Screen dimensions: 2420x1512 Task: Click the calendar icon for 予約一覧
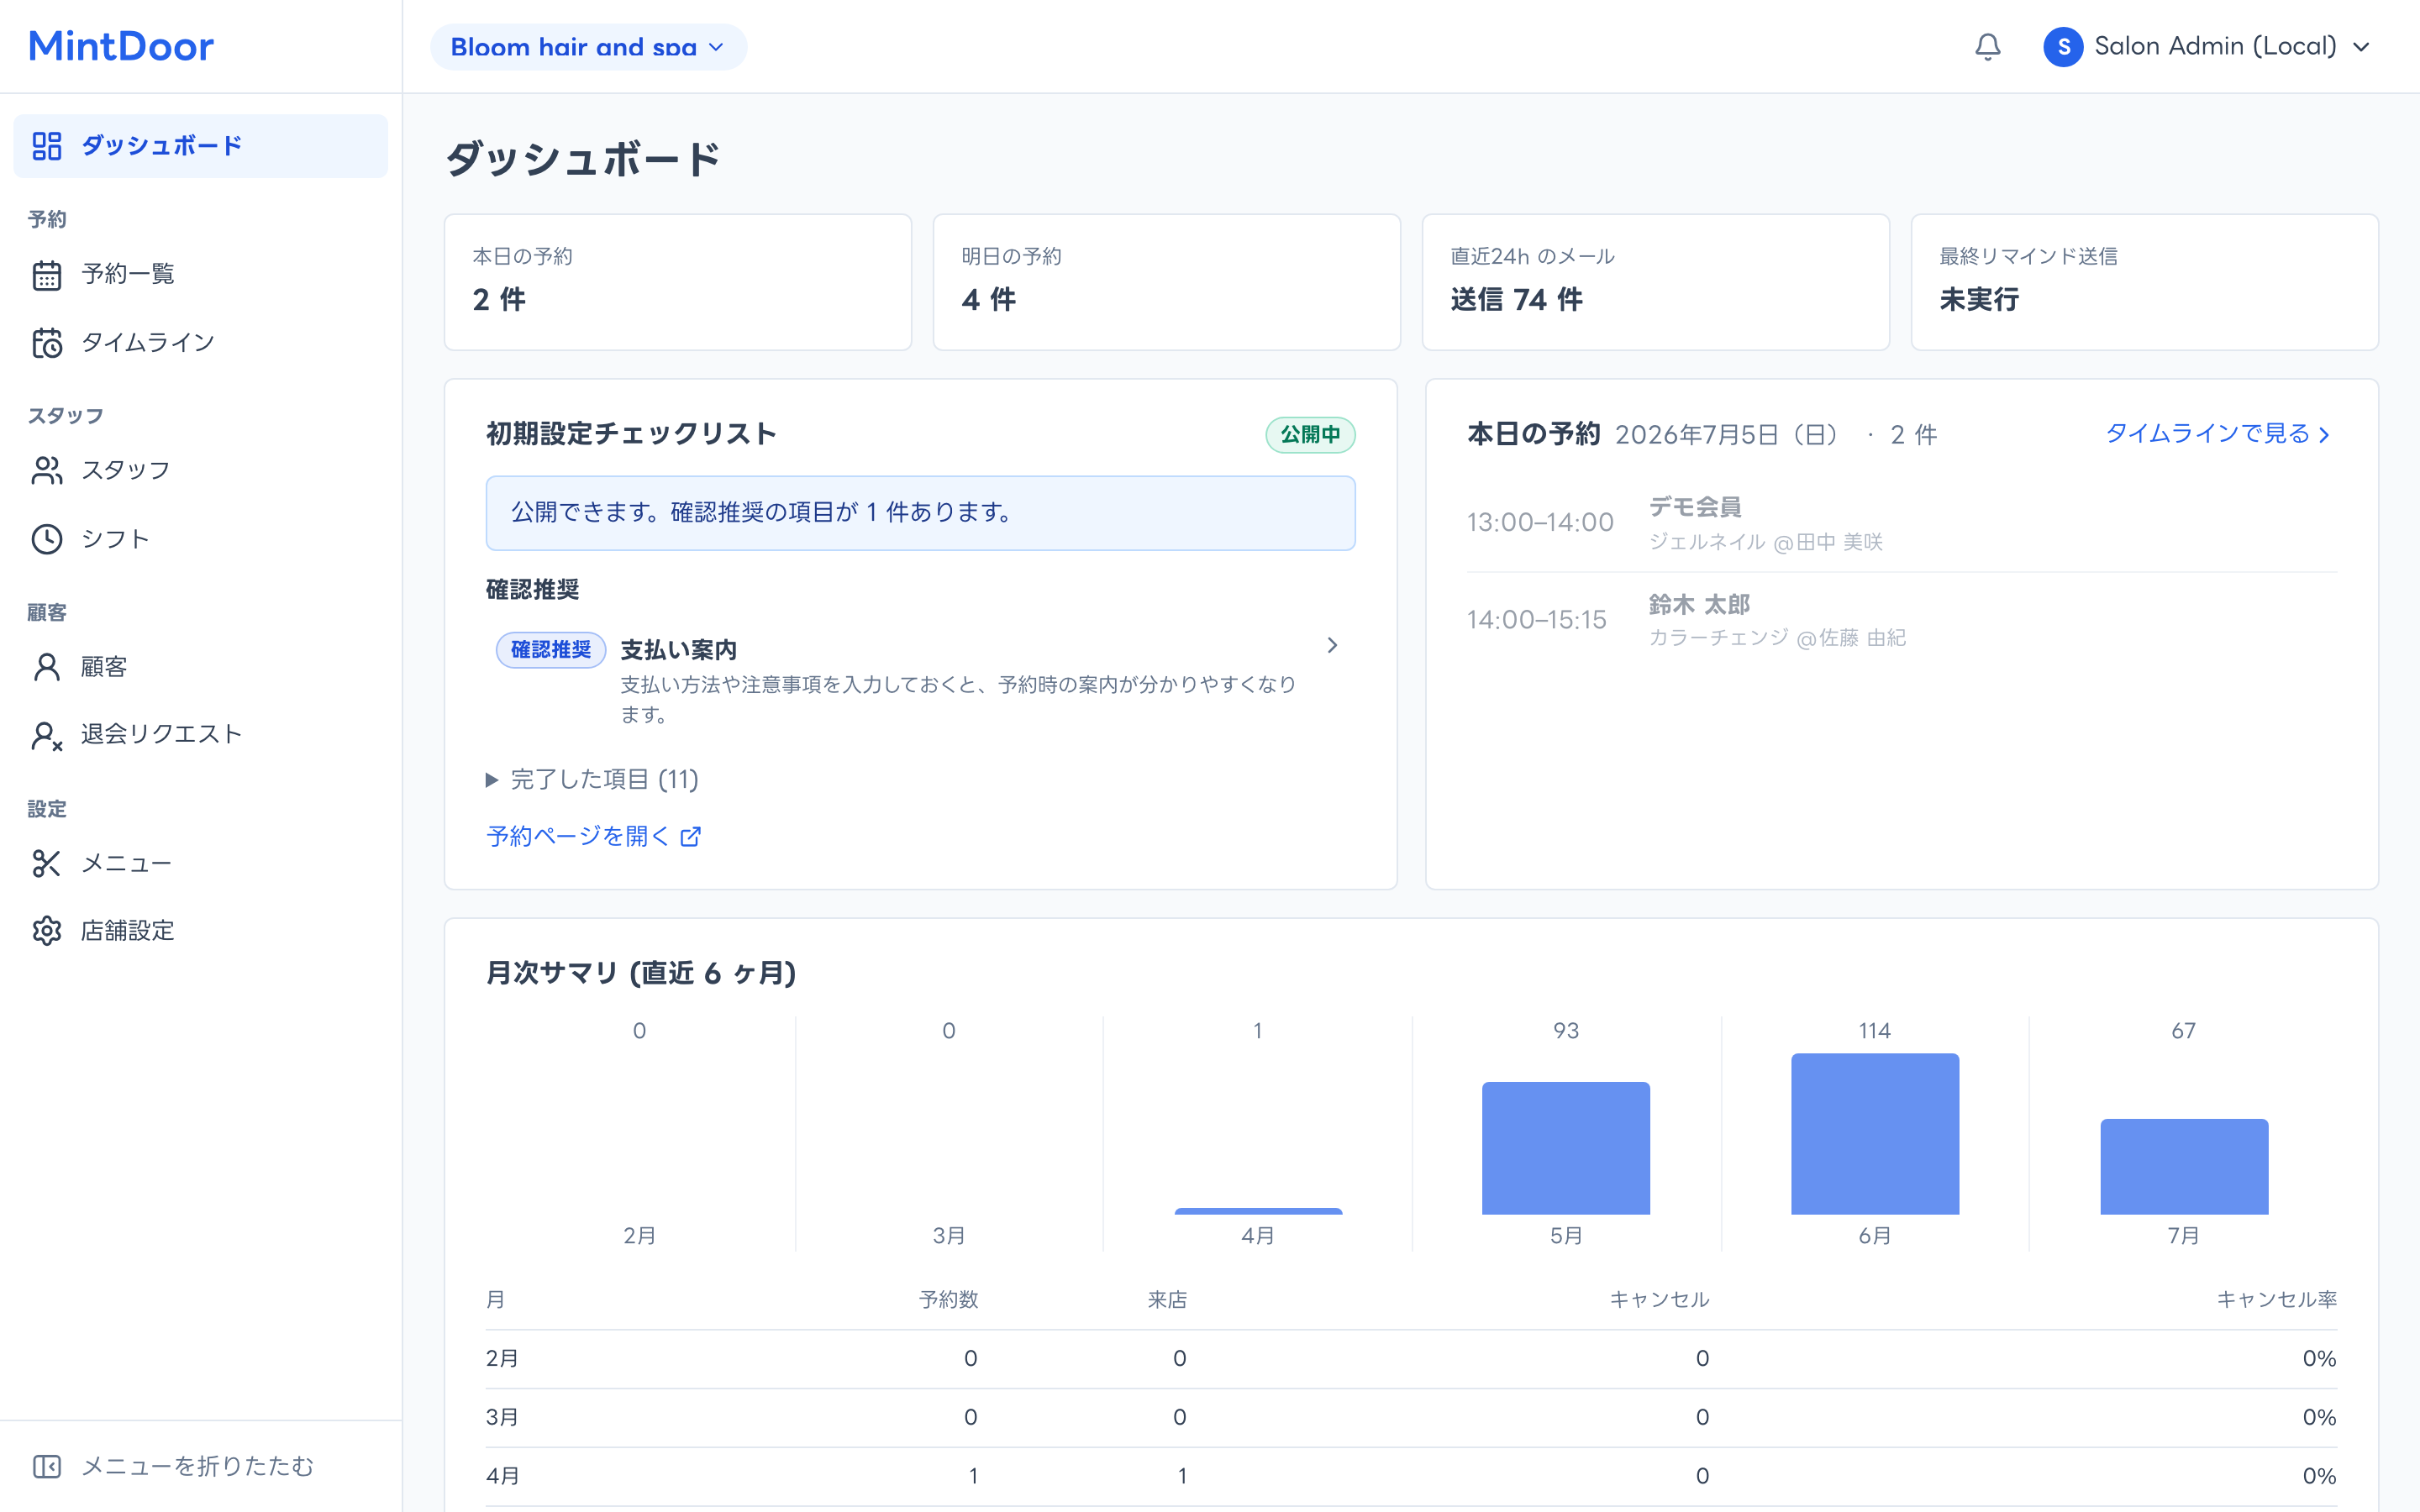[x=46, y=274]
